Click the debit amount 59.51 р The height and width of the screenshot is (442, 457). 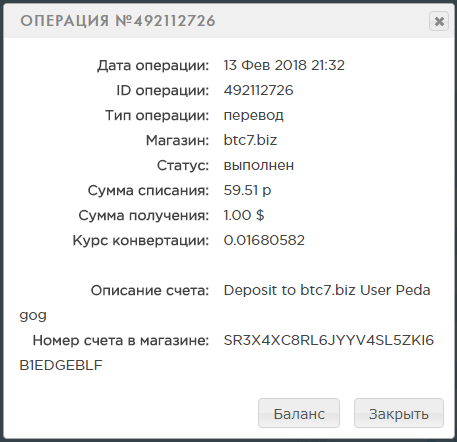coord(247,191)
